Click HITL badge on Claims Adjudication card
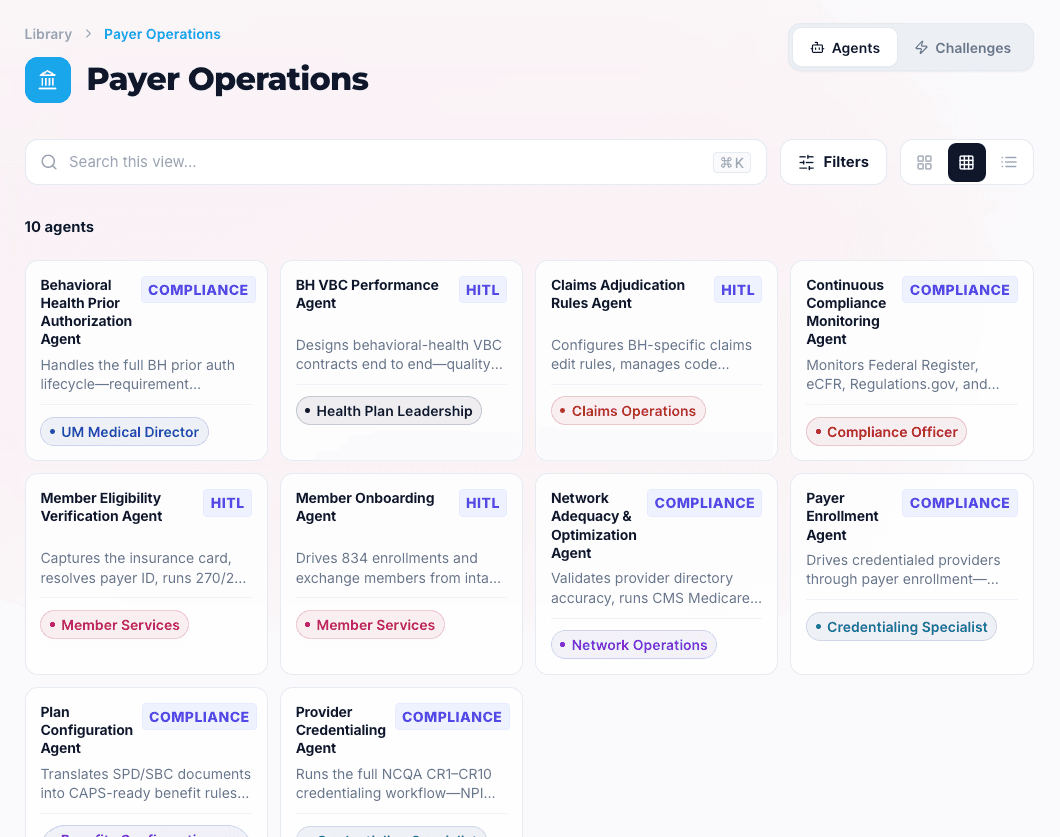The image size is (1060, 837). [738, 290]
